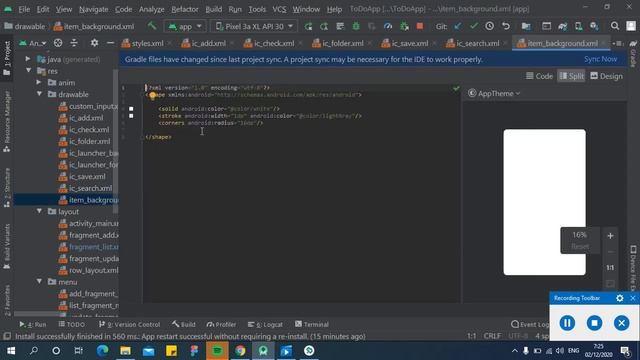Click the Git commit checkmark icon
This screenshot has width=640, height=360.
pyautogui.click(x=473, y=27)
